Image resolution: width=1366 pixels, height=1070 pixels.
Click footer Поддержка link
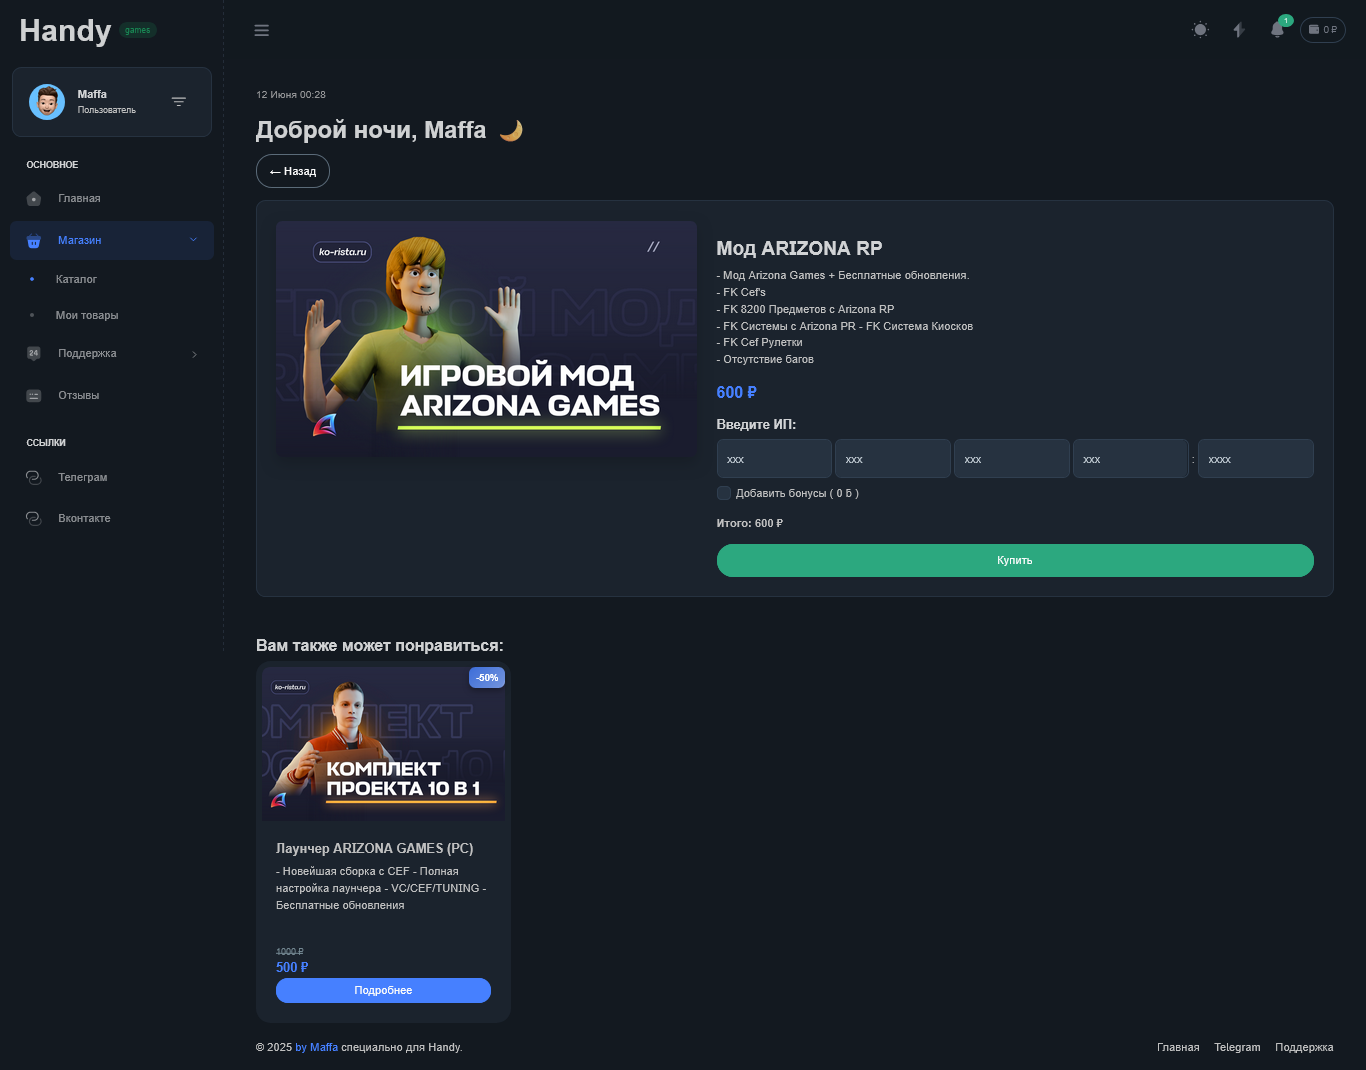click(1304, 1047)
